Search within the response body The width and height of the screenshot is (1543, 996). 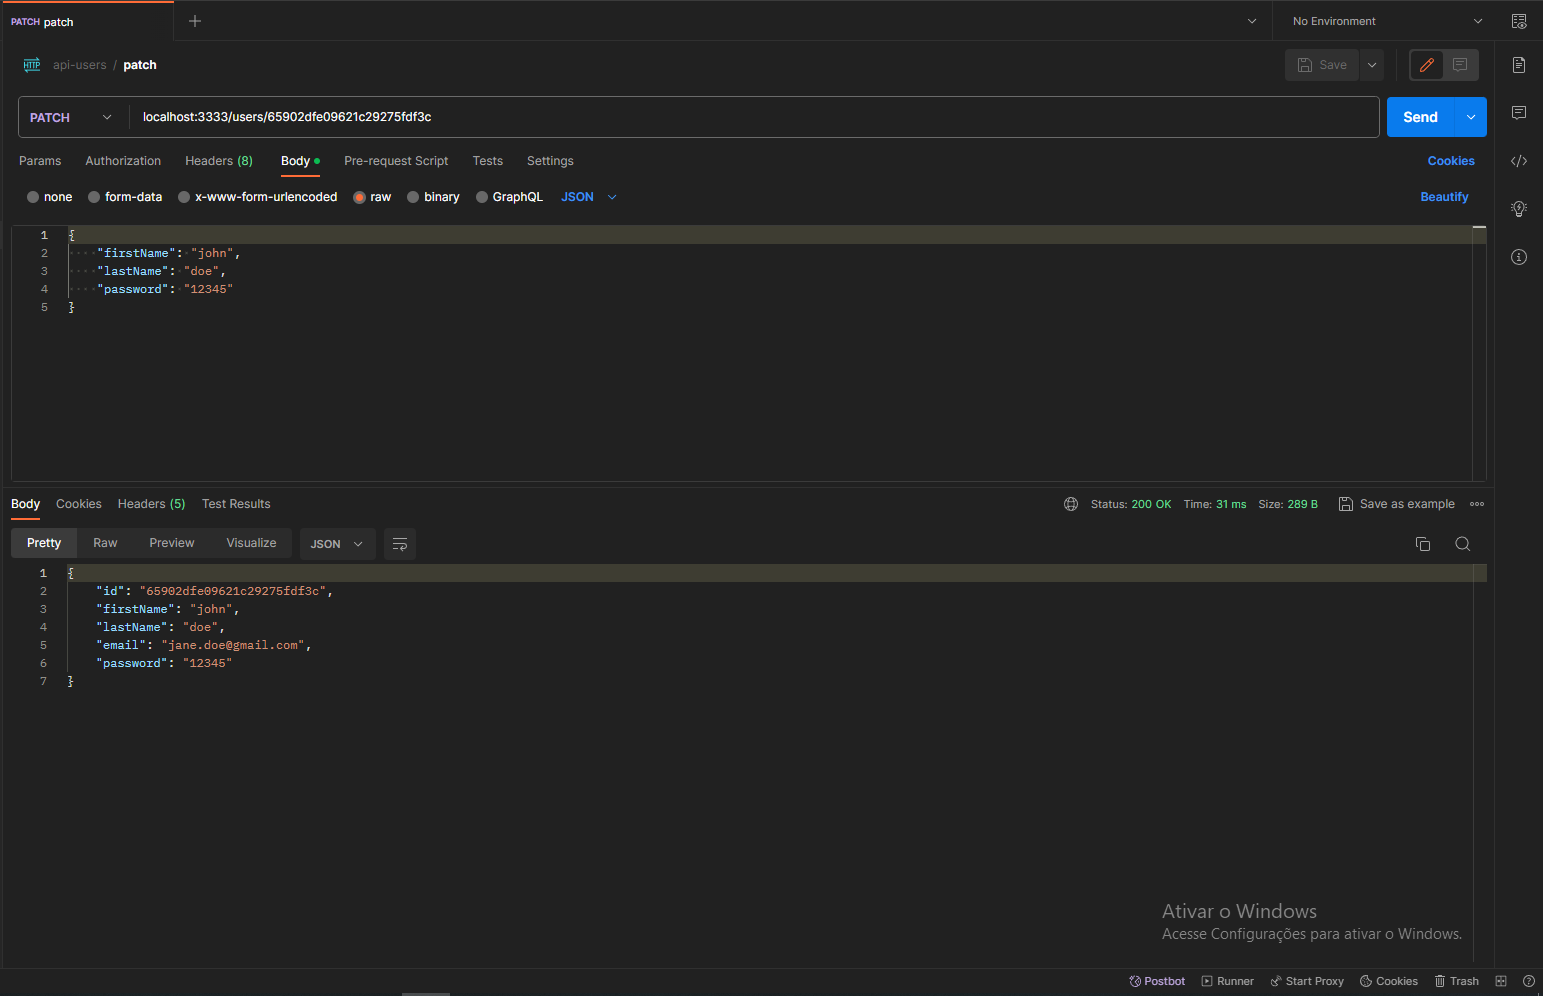[1463, 544]
